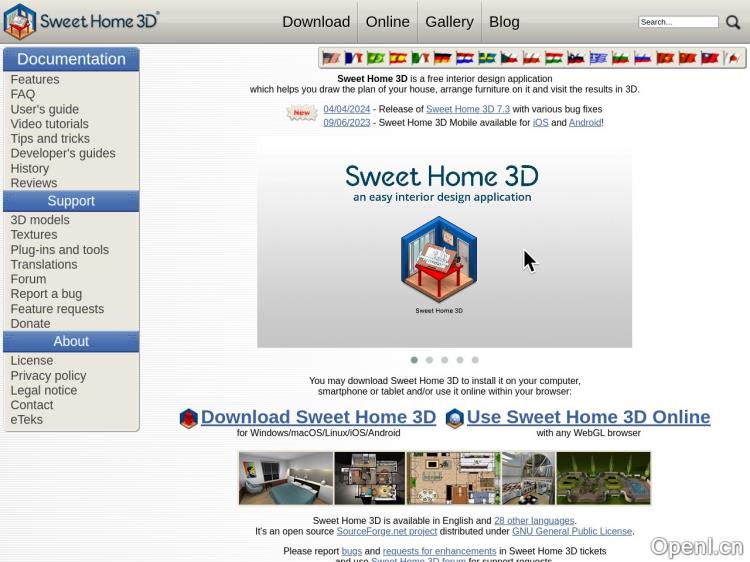The width and height of the screenshot is (750, 562).
Task: Select the Italian flag language
Action: [420, 58]
